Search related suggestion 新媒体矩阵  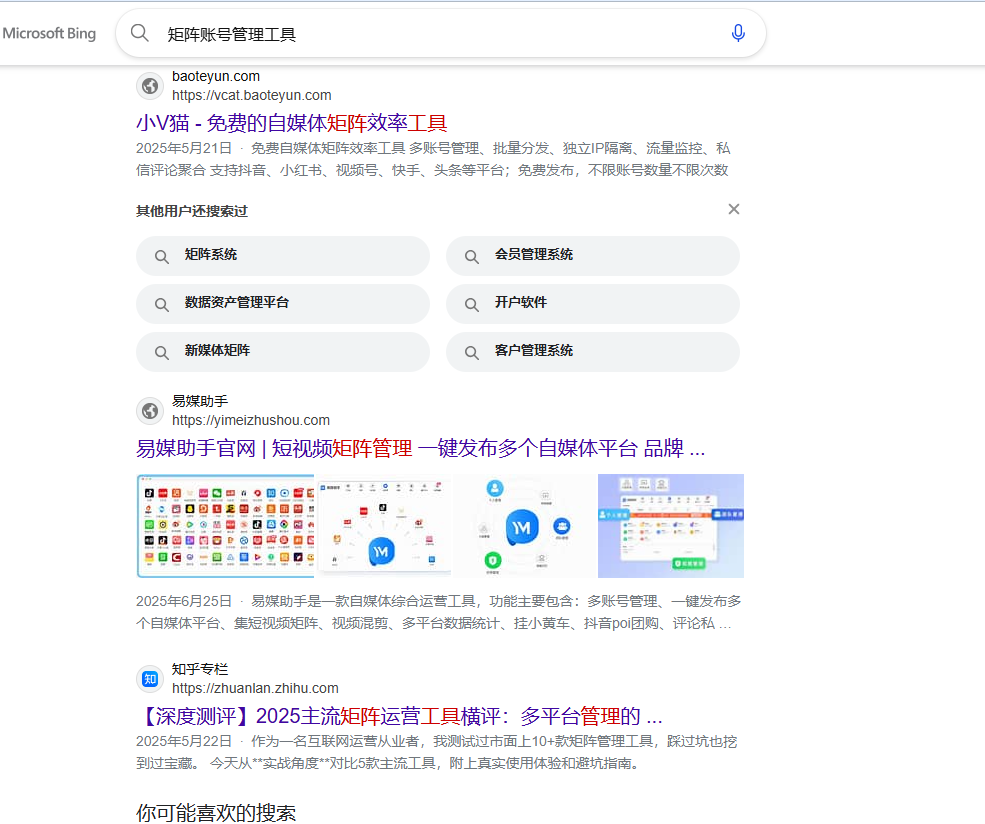(x=283, y=352)
